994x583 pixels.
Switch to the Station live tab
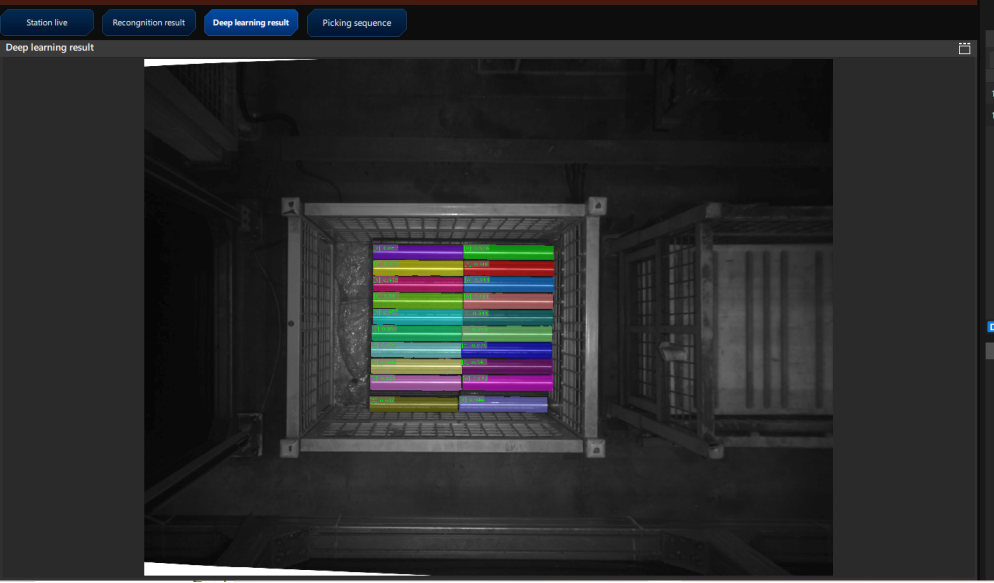point(47,21)
